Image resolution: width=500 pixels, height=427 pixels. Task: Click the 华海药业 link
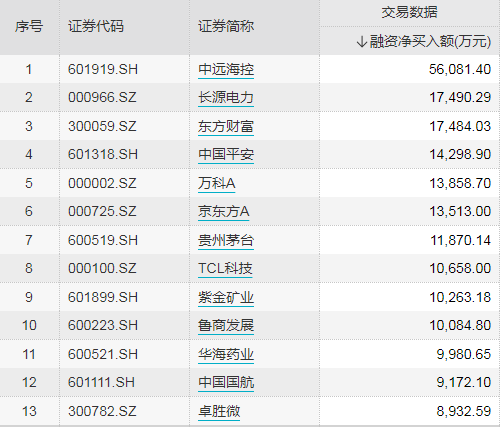coord(226,354)
